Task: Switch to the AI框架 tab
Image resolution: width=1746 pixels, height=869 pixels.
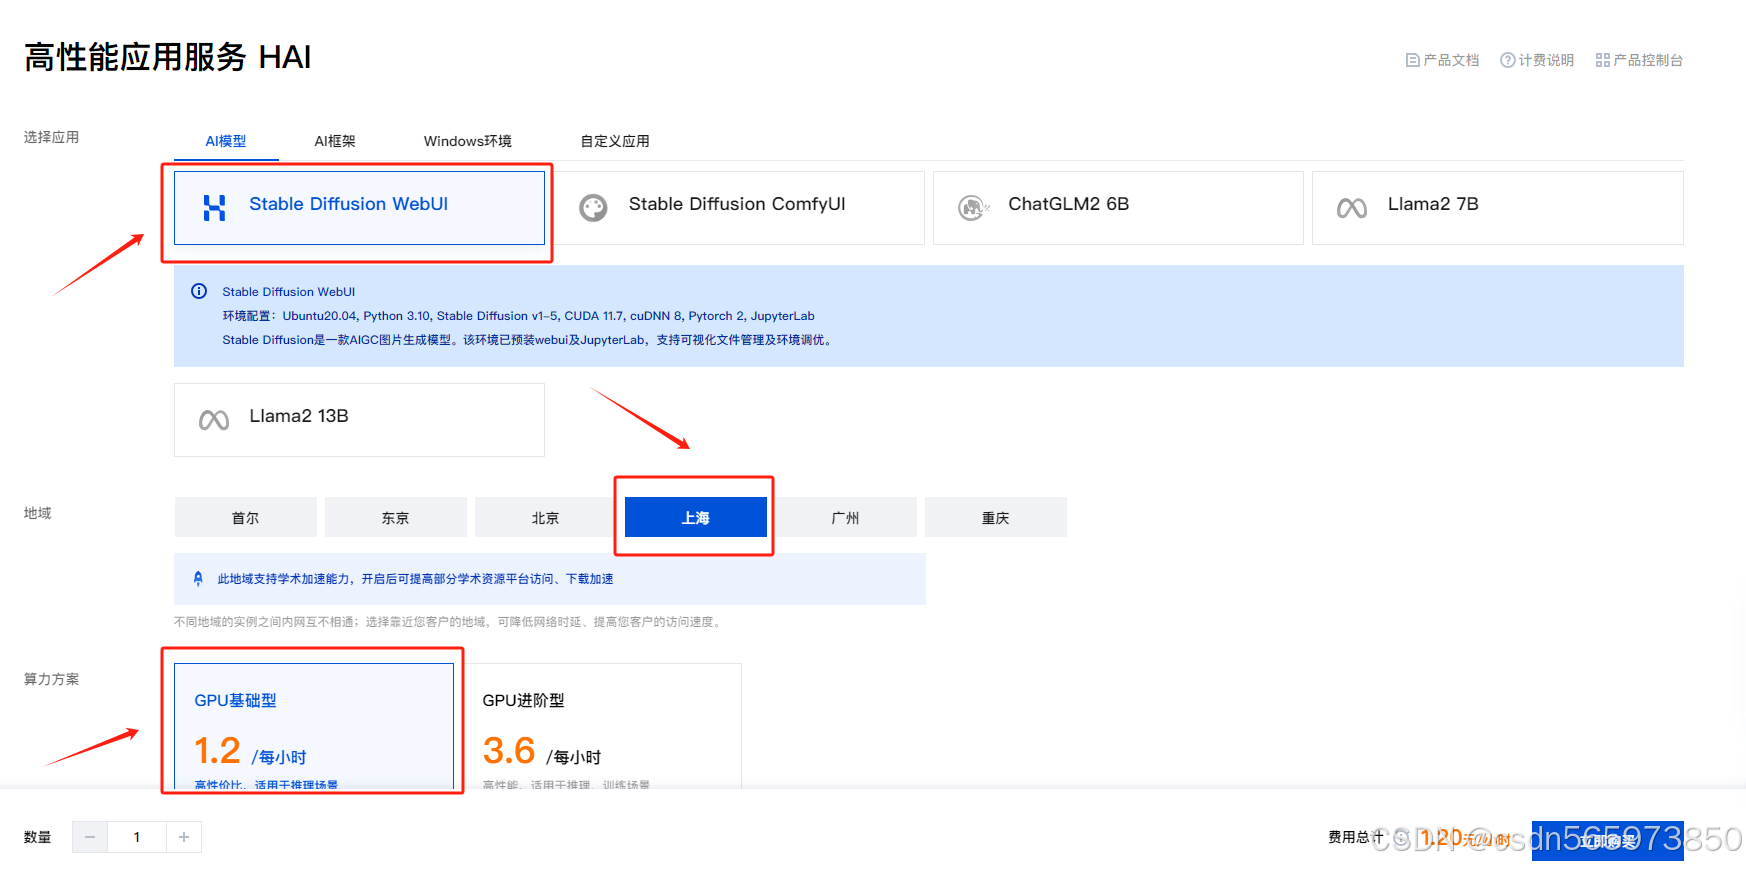Action: click(335, 141)
